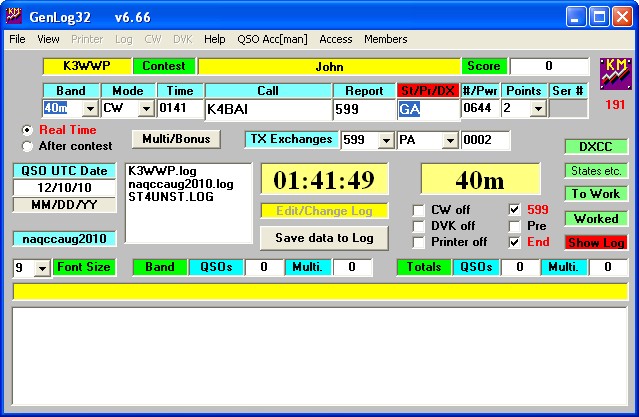Image resolution: width=639 pixels, height=417 pixels.
Task: Select the Real Time radio button
Action: [x=27, y=130]
